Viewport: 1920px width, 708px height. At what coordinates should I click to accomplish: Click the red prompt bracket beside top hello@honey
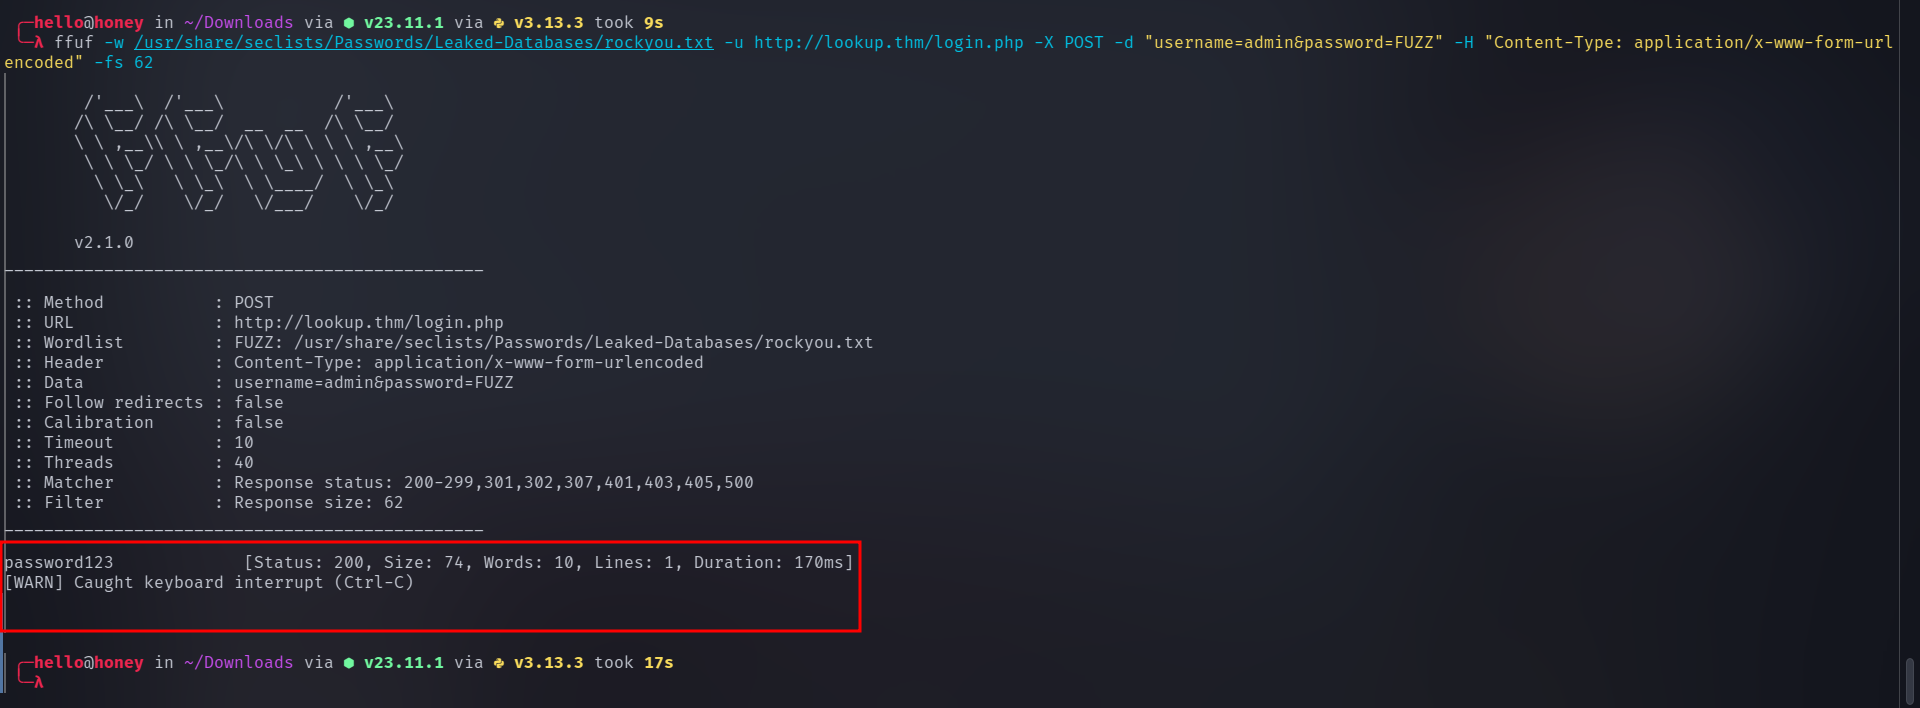24,31
